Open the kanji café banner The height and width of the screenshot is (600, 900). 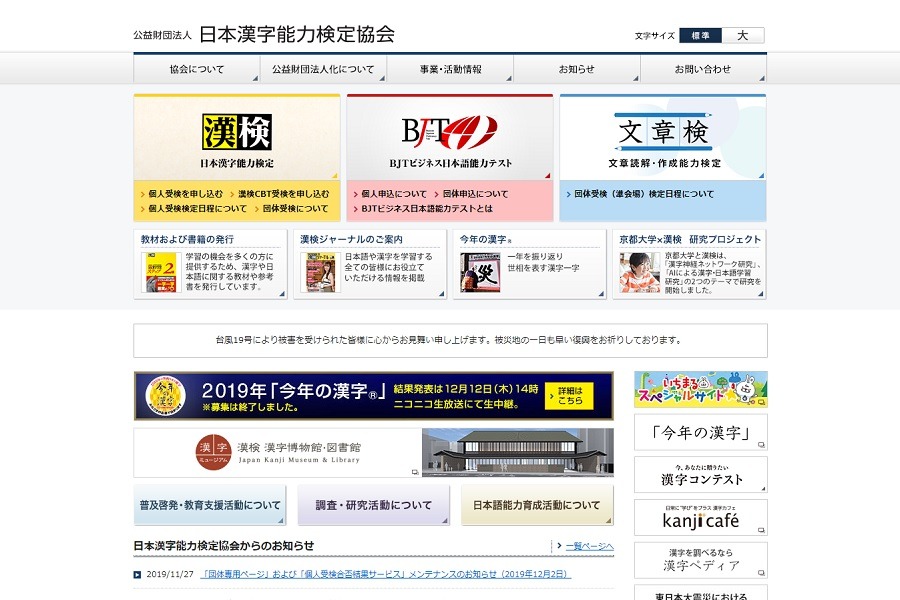point(700,518)
